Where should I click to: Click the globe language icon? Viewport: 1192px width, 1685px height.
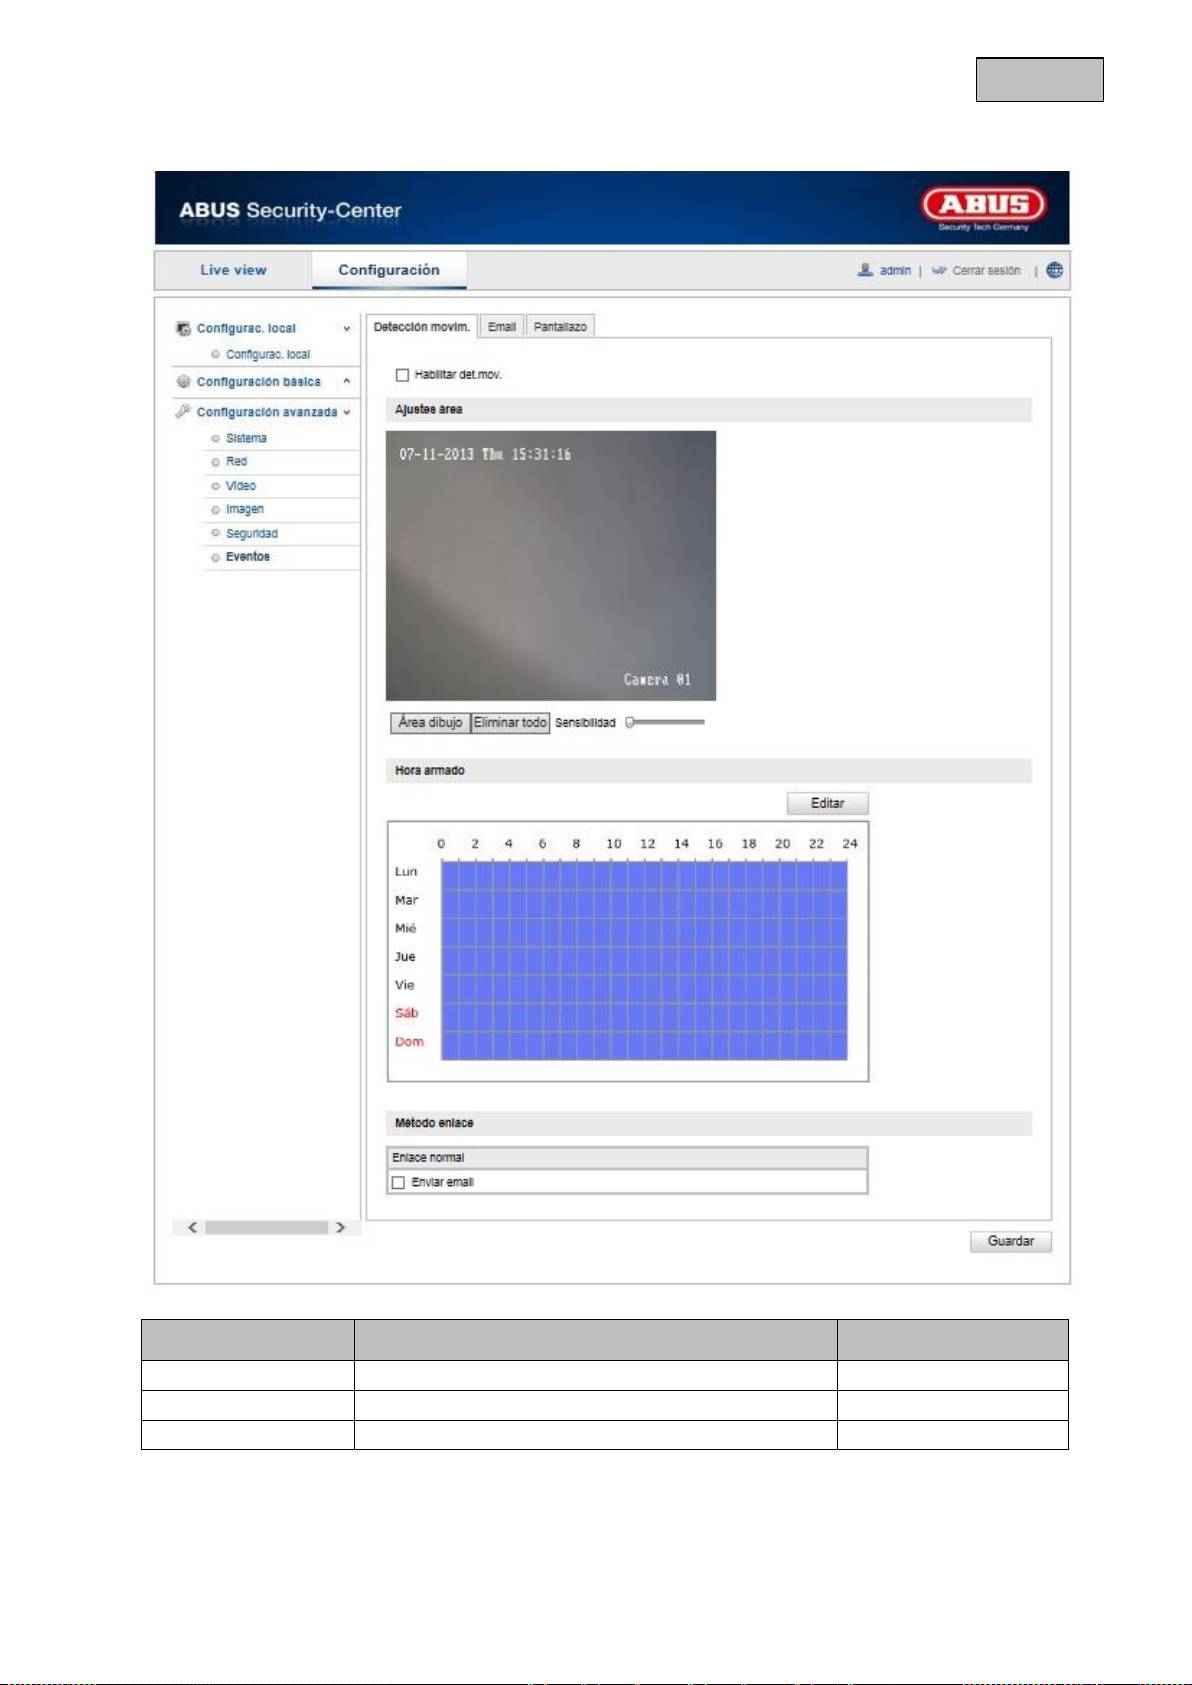pos(1054,270)
